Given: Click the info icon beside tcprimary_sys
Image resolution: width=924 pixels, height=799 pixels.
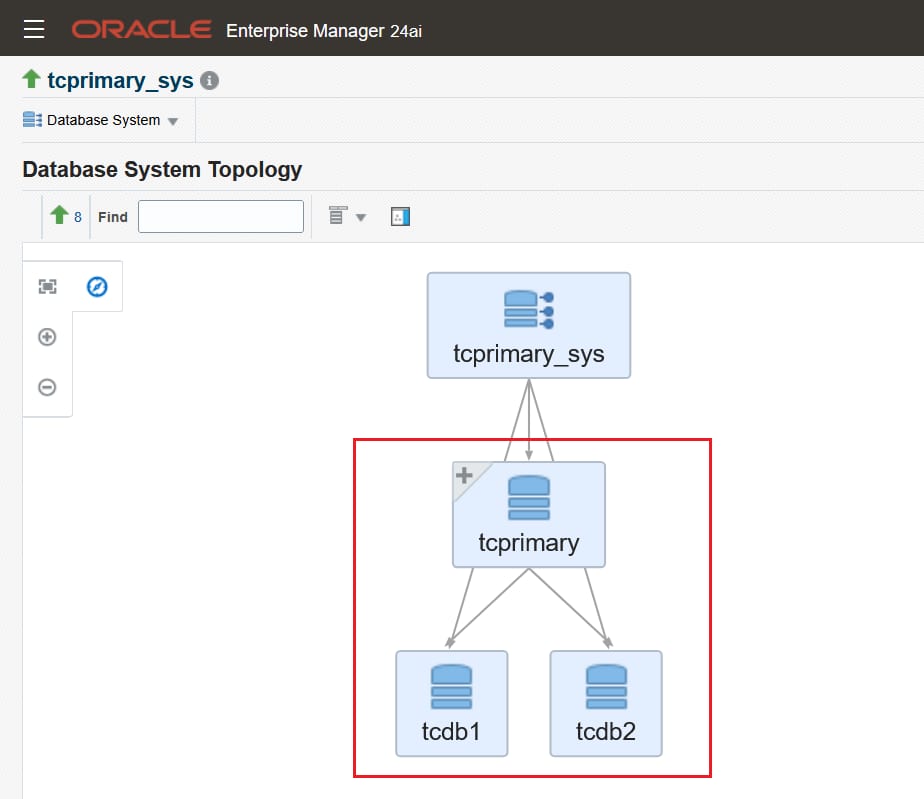Looking at the screenshot, I should [x=209, y=81].
